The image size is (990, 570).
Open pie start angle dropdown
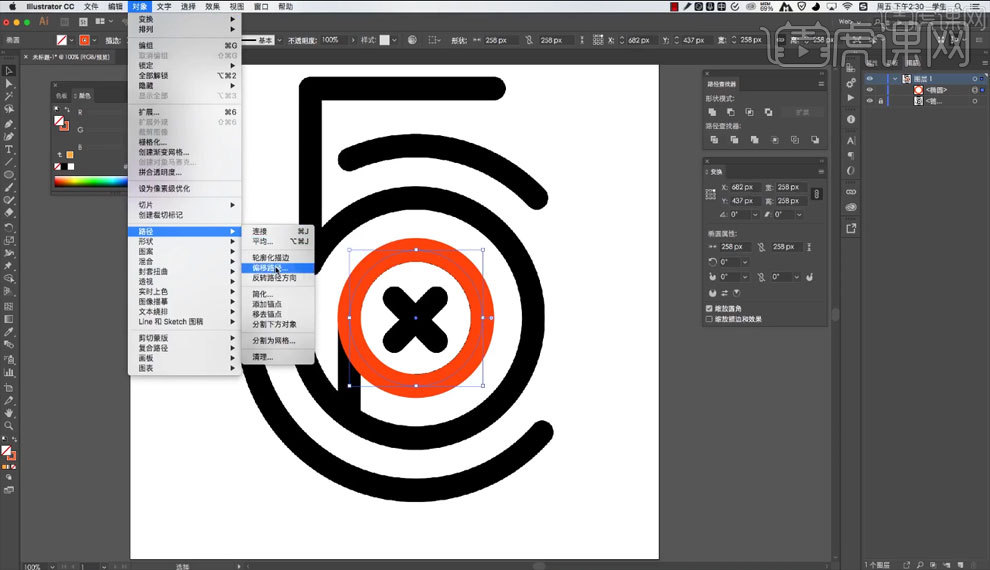pos(745,277)
